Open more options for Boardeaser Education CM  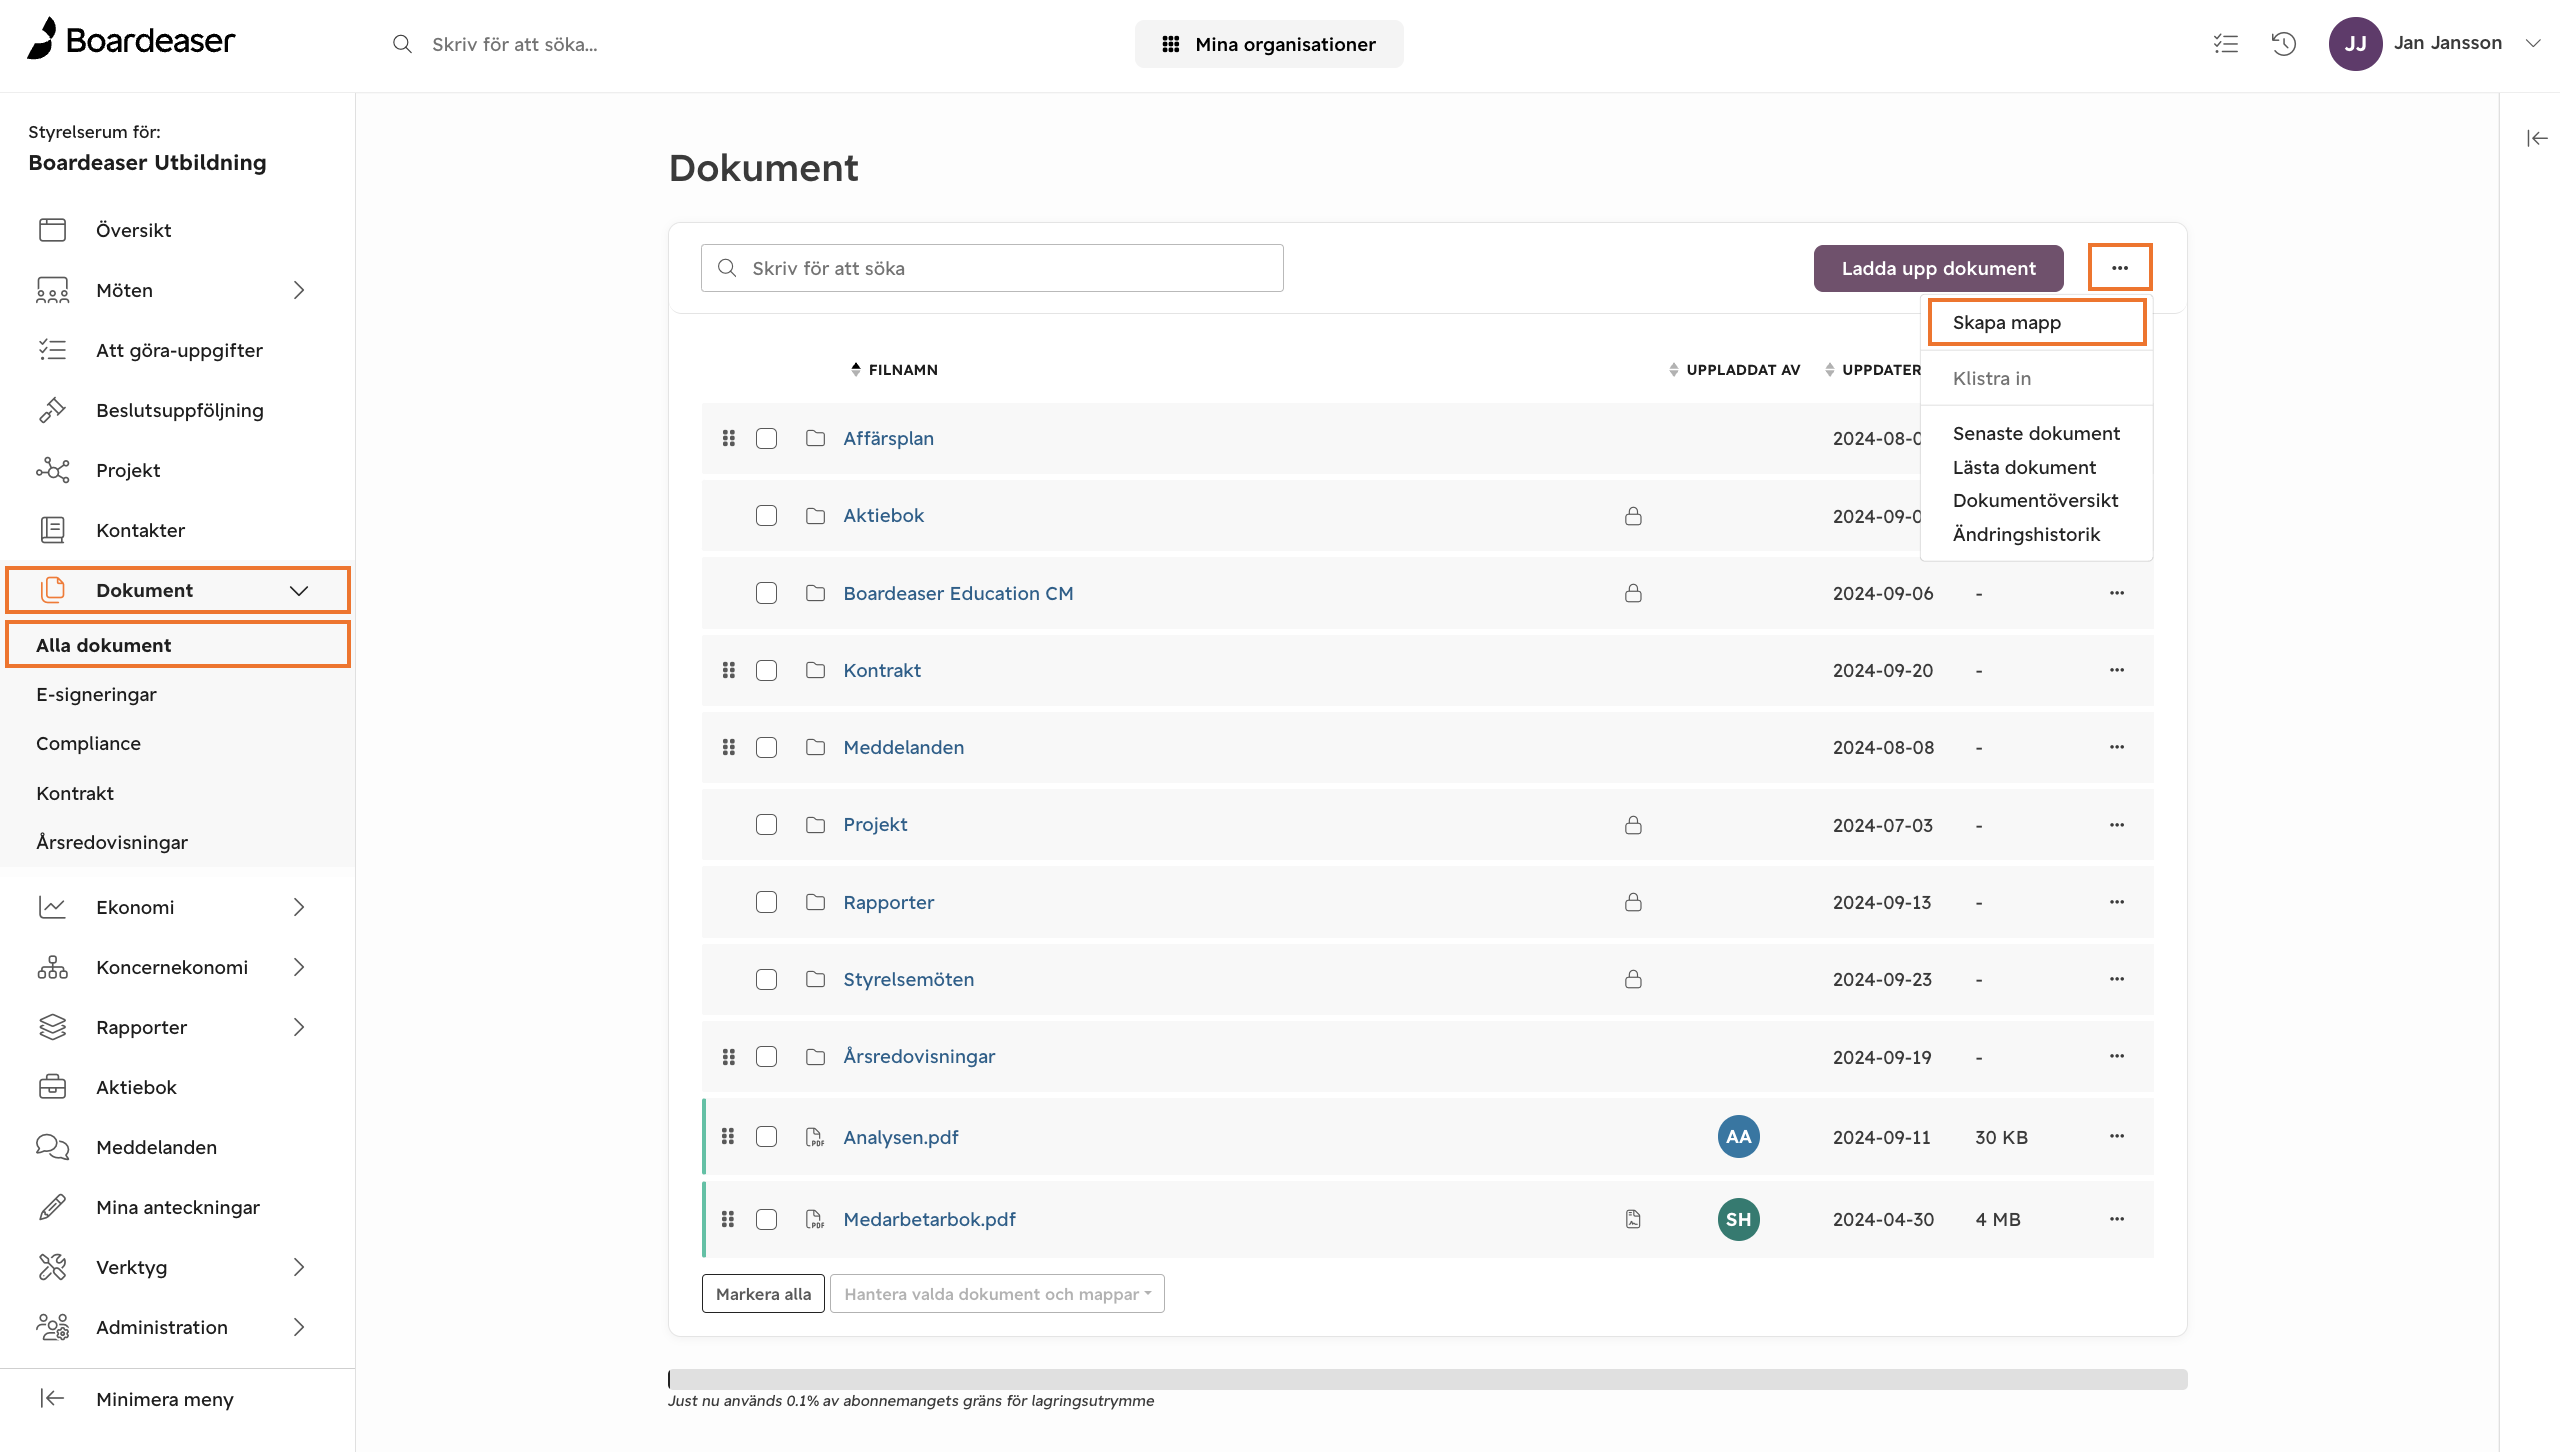tap(2117, 593)
